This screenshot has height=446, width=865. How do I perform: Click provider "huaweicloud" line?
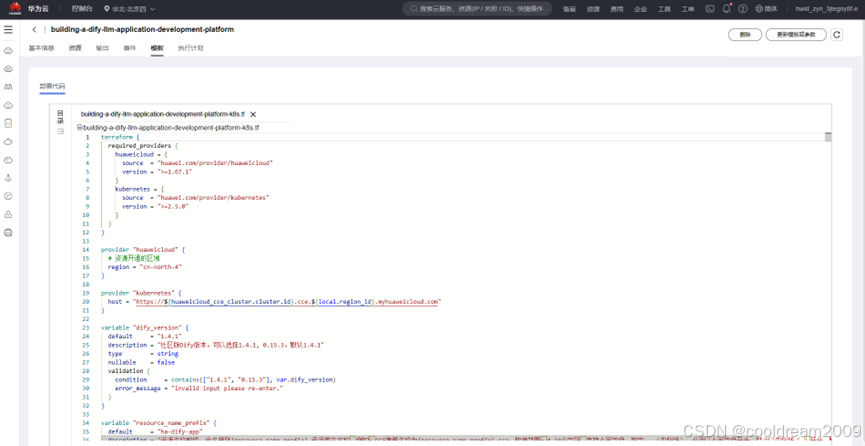click(143, 249)
